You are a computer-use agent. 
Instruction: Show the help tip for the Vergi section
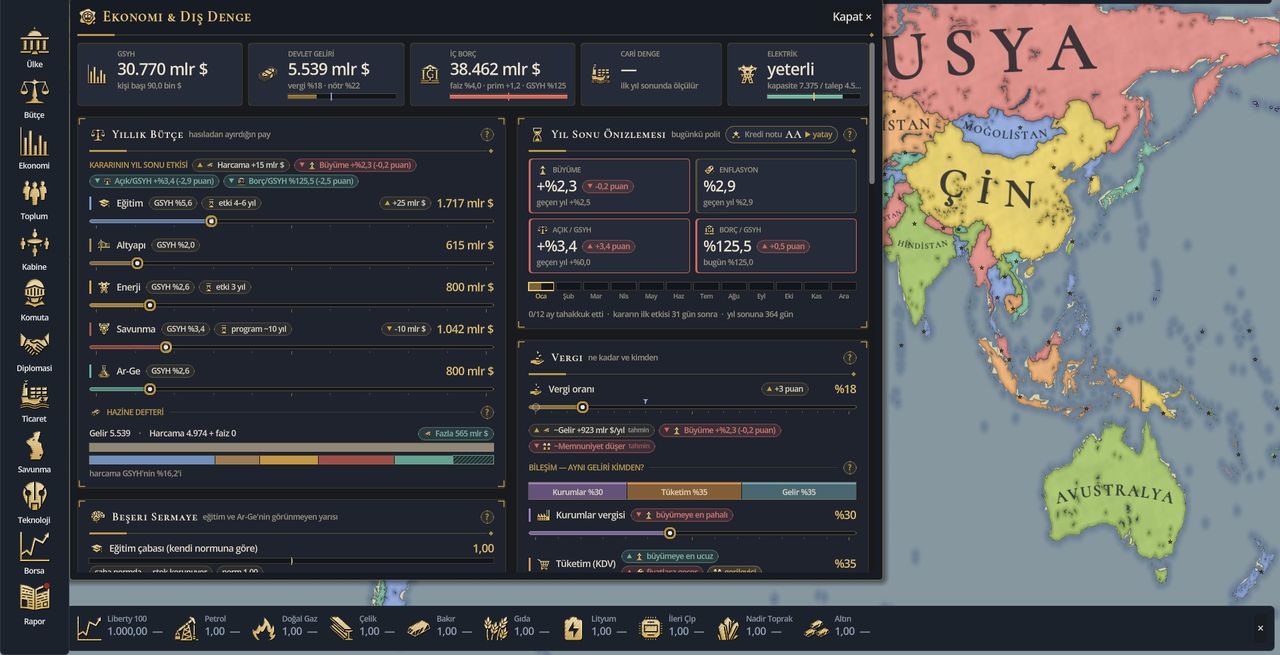850,358
